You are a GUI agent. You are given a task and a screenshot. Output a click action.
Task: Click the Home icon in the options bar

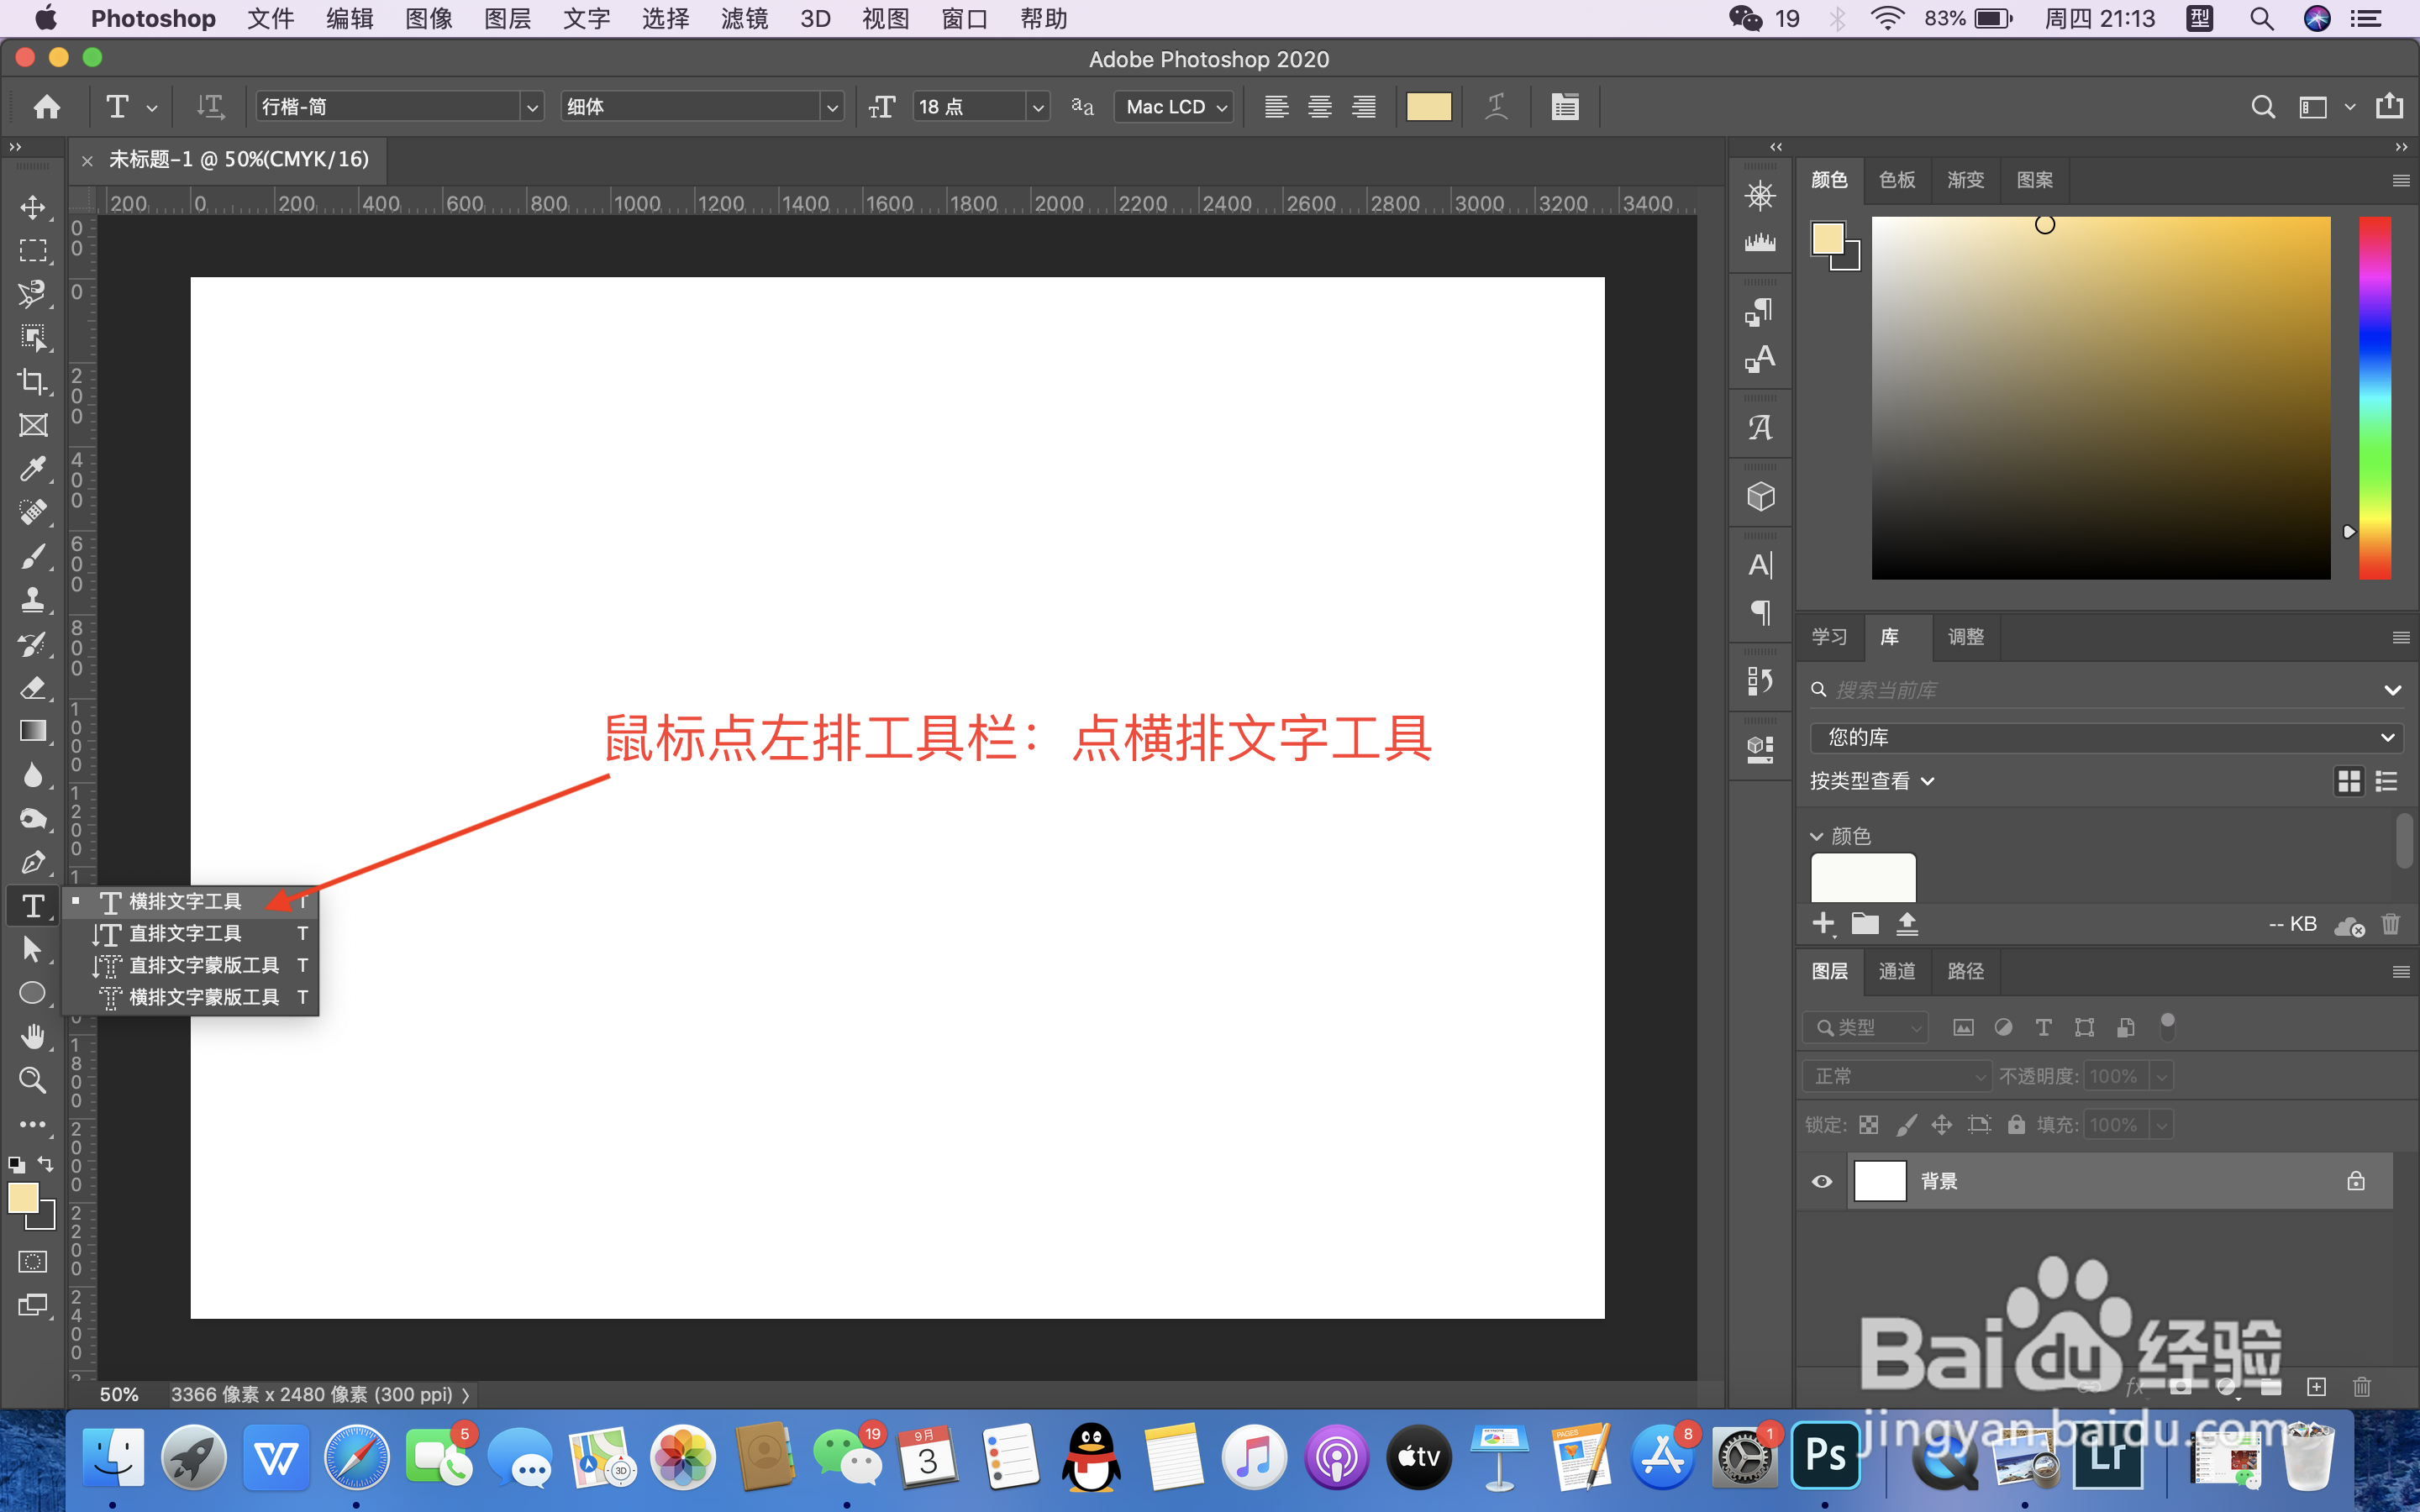(x=45, y=107)
